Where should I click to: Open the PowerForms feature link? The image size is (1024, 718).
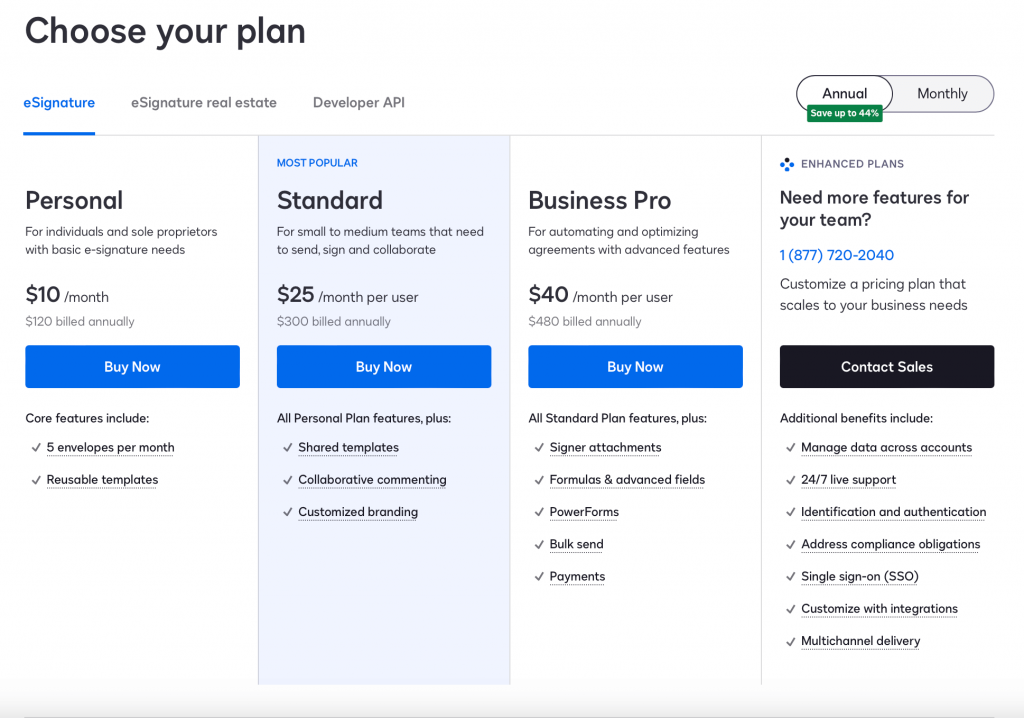pyautogui.click(x=584, y=512)
